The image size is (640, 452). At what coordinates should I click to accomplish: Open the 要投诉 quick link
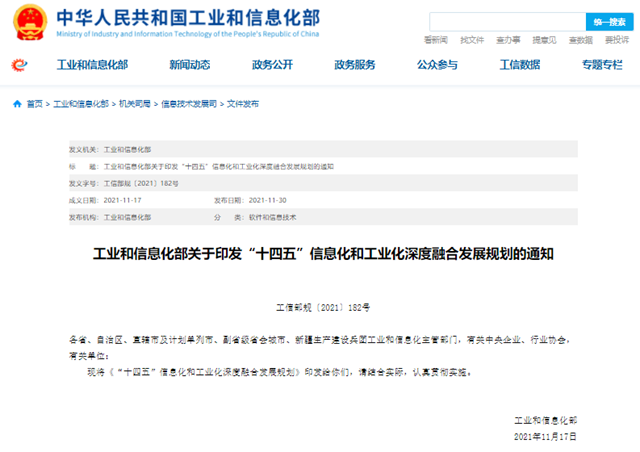tap(617, 40)
